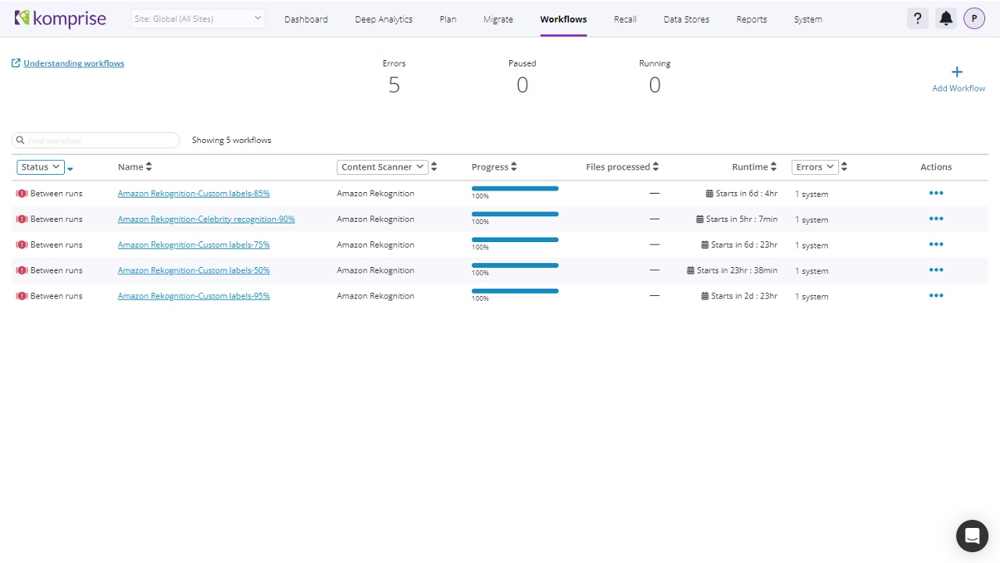1000x563 pixels.
Task: Open actions menu for Celebrity recognition-90%
Action: pos(936,219)
